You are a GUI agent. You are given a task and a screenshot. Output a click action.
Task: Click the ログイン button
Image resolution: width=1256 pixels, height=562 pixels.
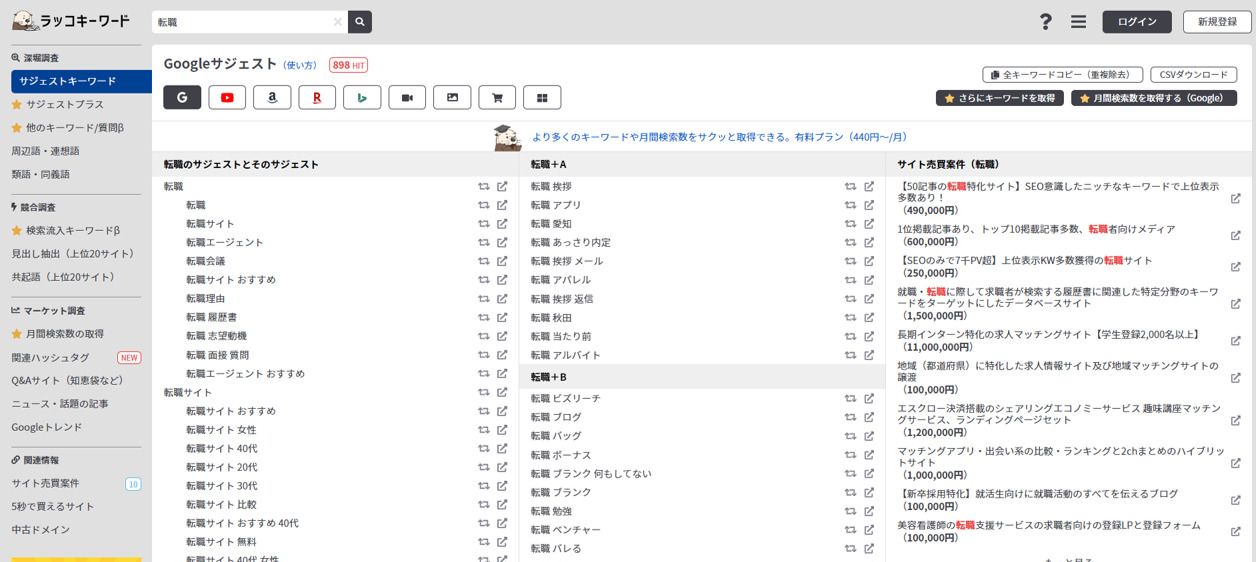(x=1137, y=22)
